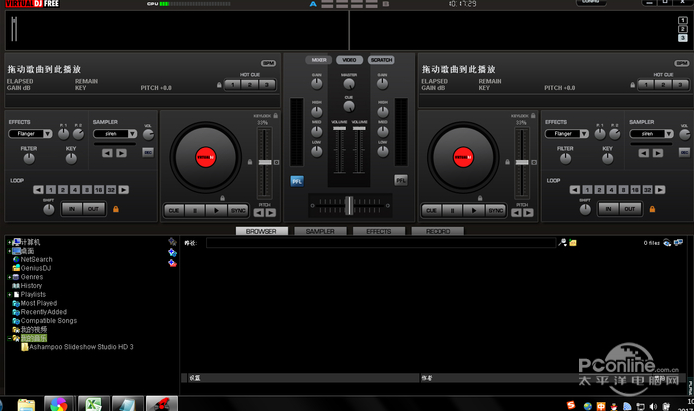Set loop IN point on left deck
The width and height of the screenshot is (694, 411).
[x=72, y=209]
